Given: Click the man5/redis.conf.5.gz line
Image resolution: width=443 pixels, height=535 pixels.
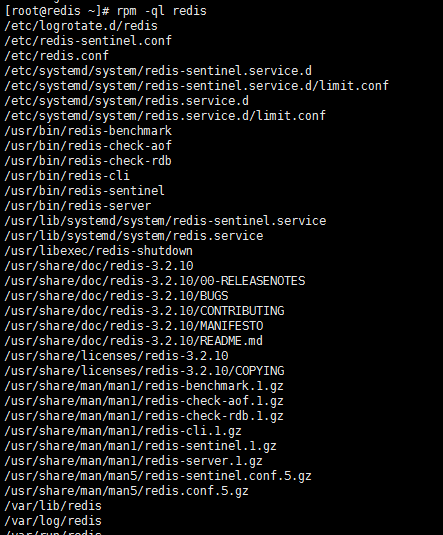Looking at the screenshot, I should pyautogui.click(x=127, y=491).
